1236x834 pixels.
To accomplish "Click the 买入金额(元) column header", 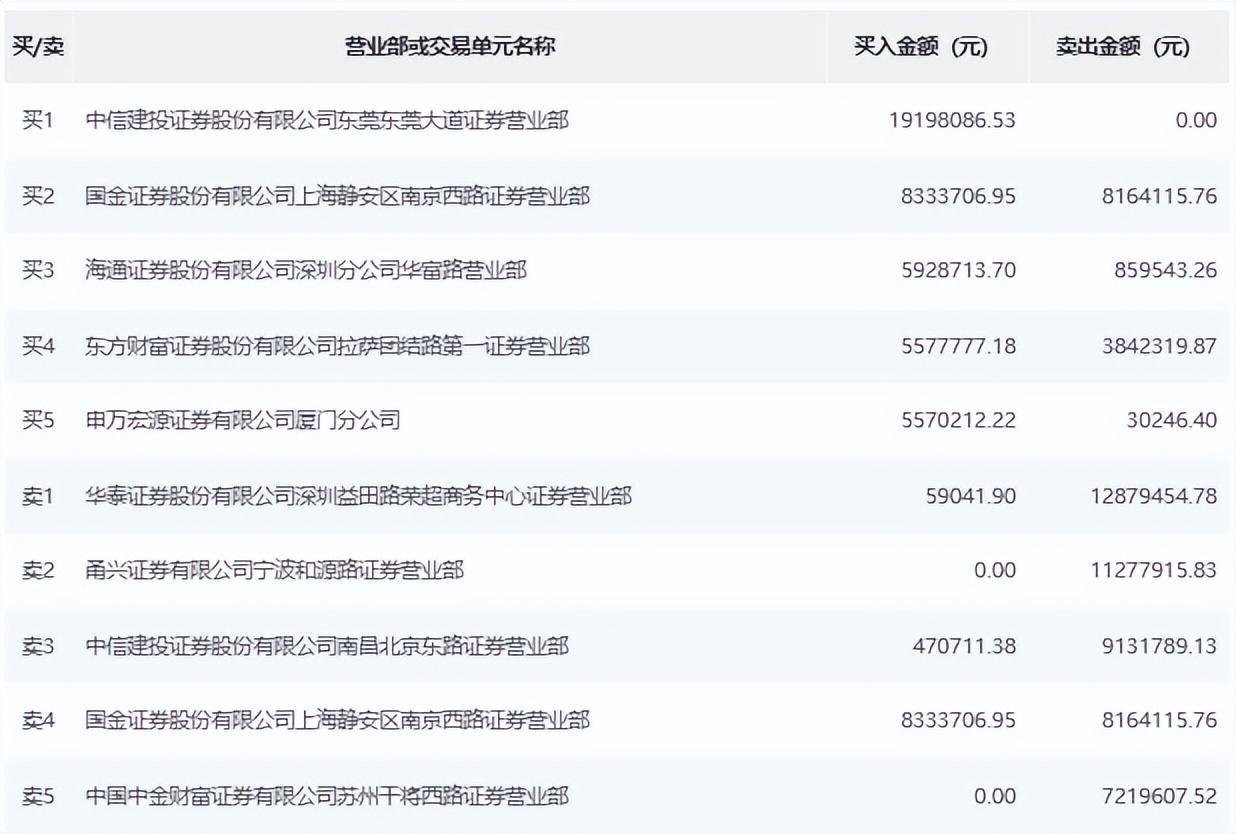I will (x=921, y=47).
